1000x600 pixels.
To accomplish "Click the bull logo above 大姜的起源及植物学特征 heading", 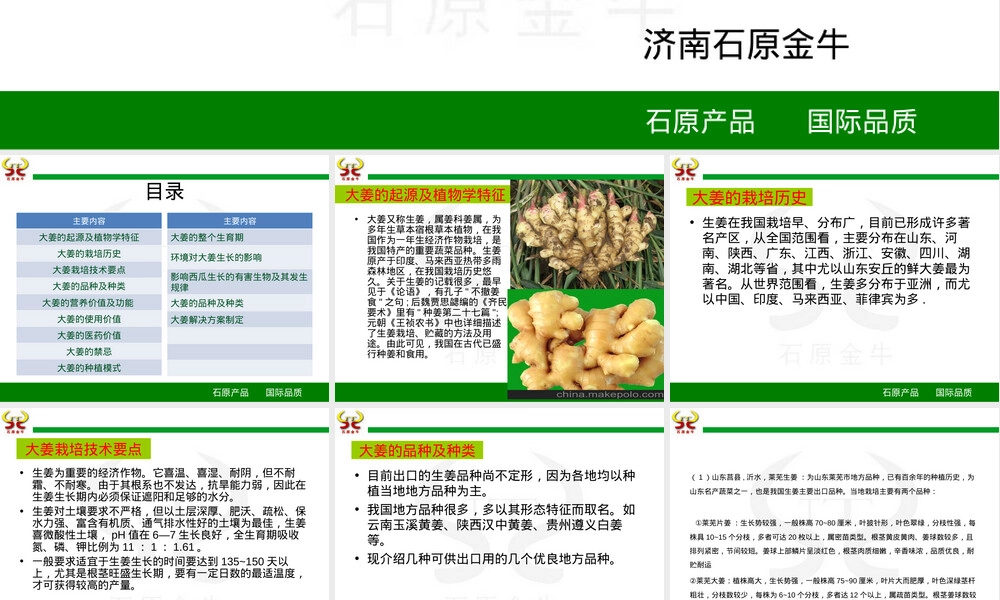I will click(350, 169).
